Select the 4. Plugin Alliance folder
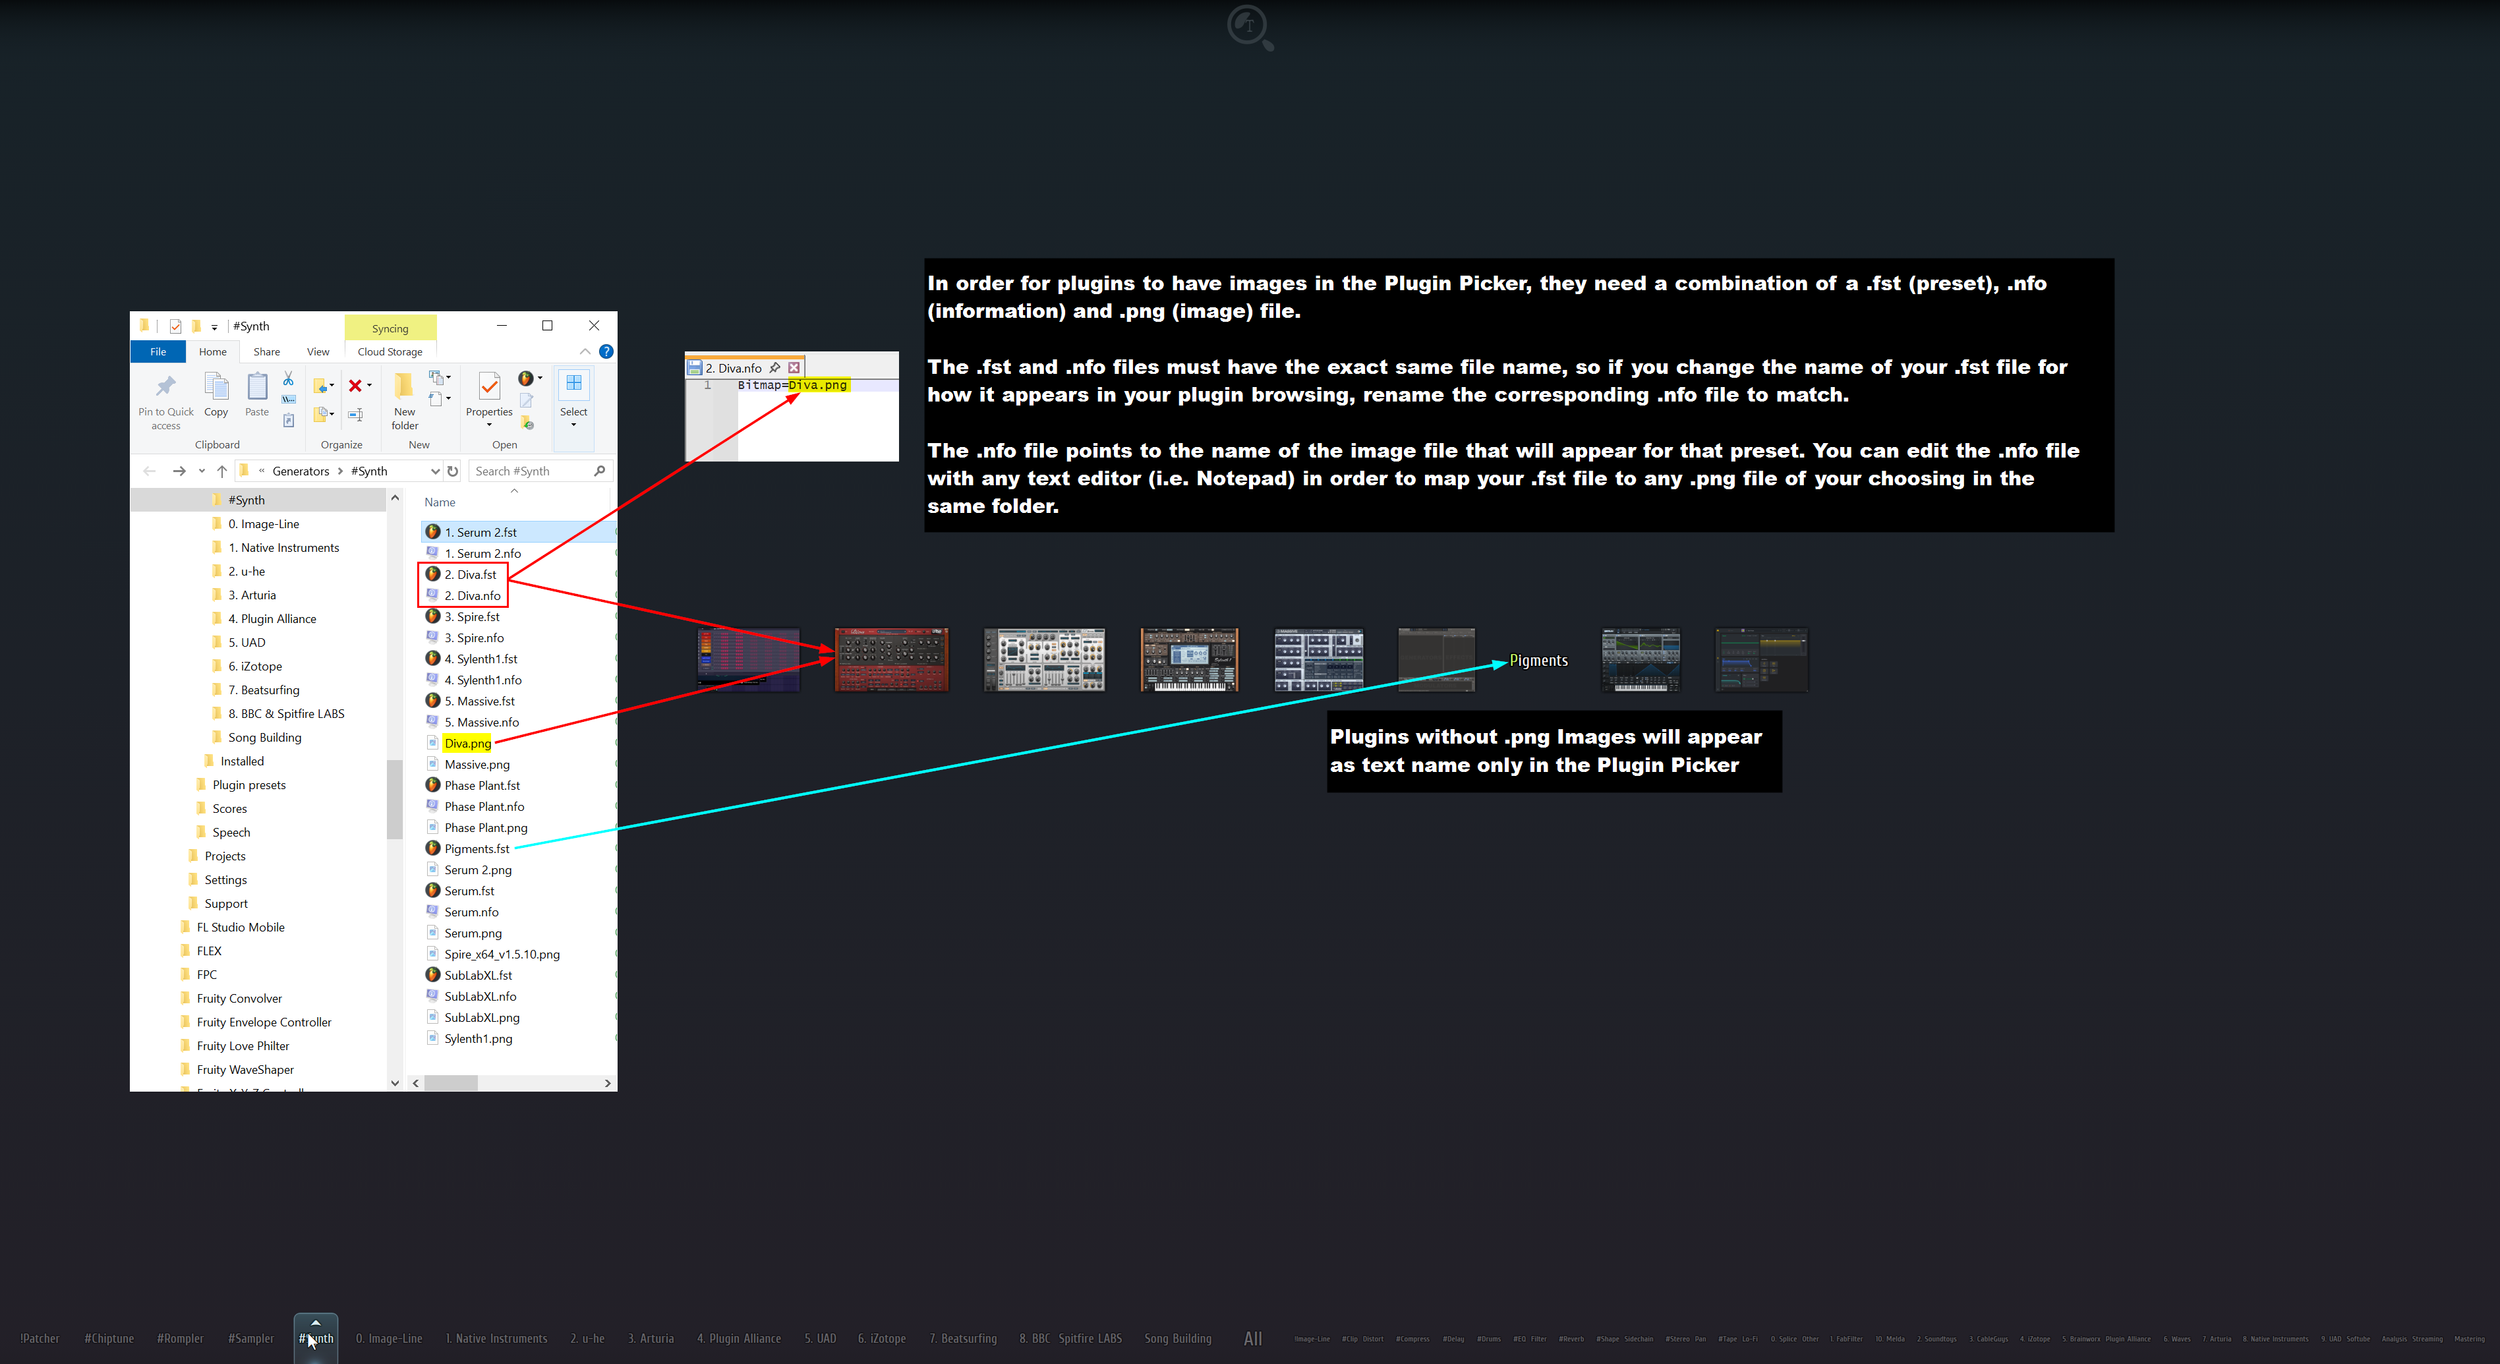2500x1364 pixels. click(x=272, y=619)
